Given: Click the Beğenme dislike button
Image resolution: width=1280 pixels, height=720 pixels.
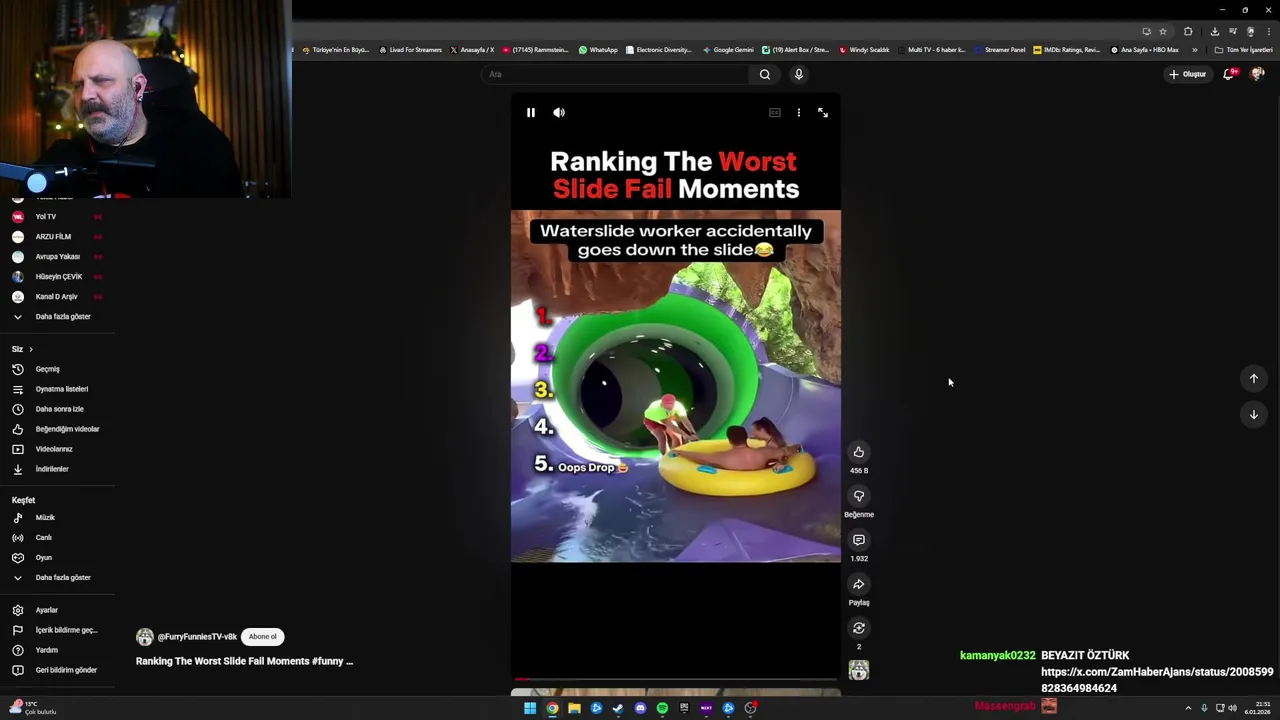Looking at the screenshot, I should [859, 496].
